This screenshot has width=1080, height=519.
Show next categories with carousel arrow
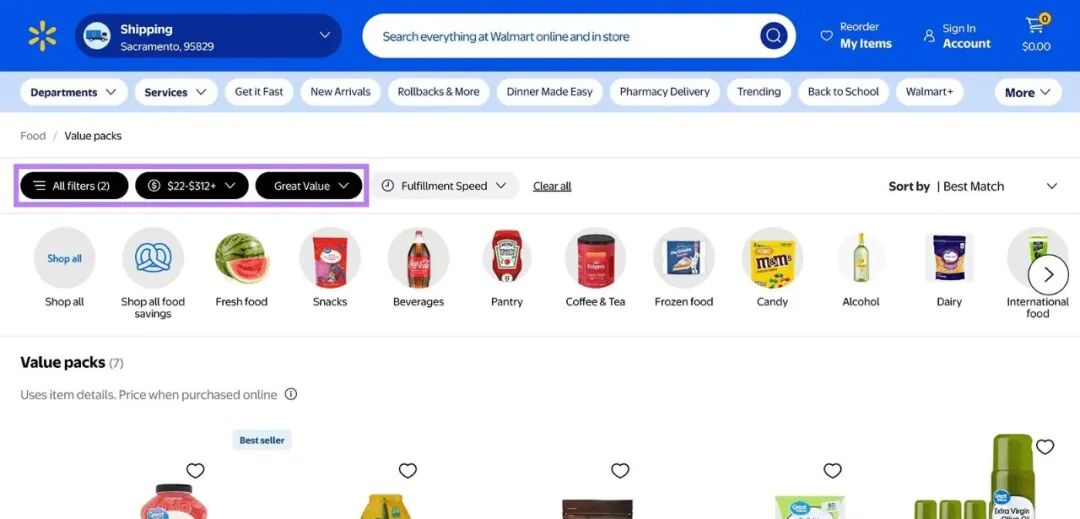[x=1048, y=275]
